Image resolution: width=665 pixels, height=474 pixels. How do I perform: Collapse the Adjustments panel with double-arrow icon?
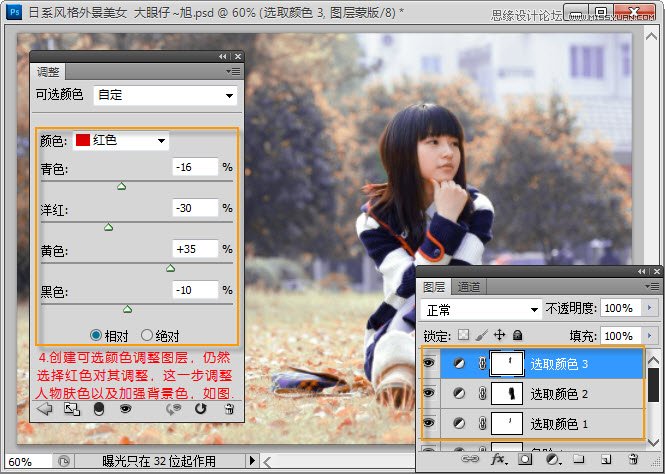click(223, 56)
